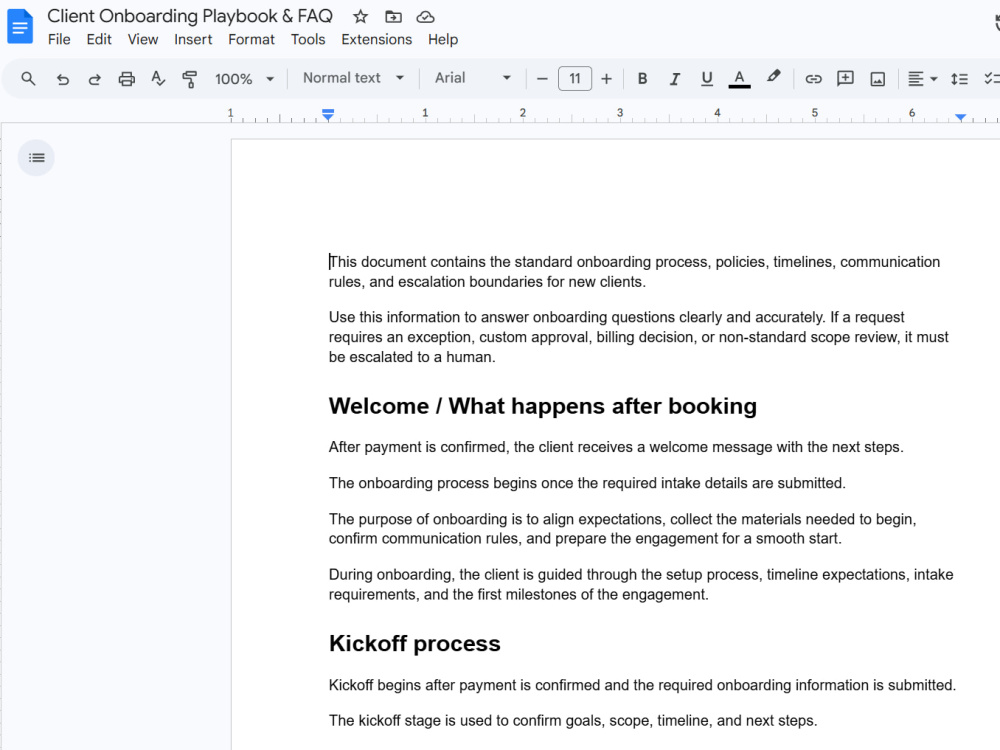Open the search the menus magnifier
The width and height of the screenshot is (1000, 750).
click(28, 78)
